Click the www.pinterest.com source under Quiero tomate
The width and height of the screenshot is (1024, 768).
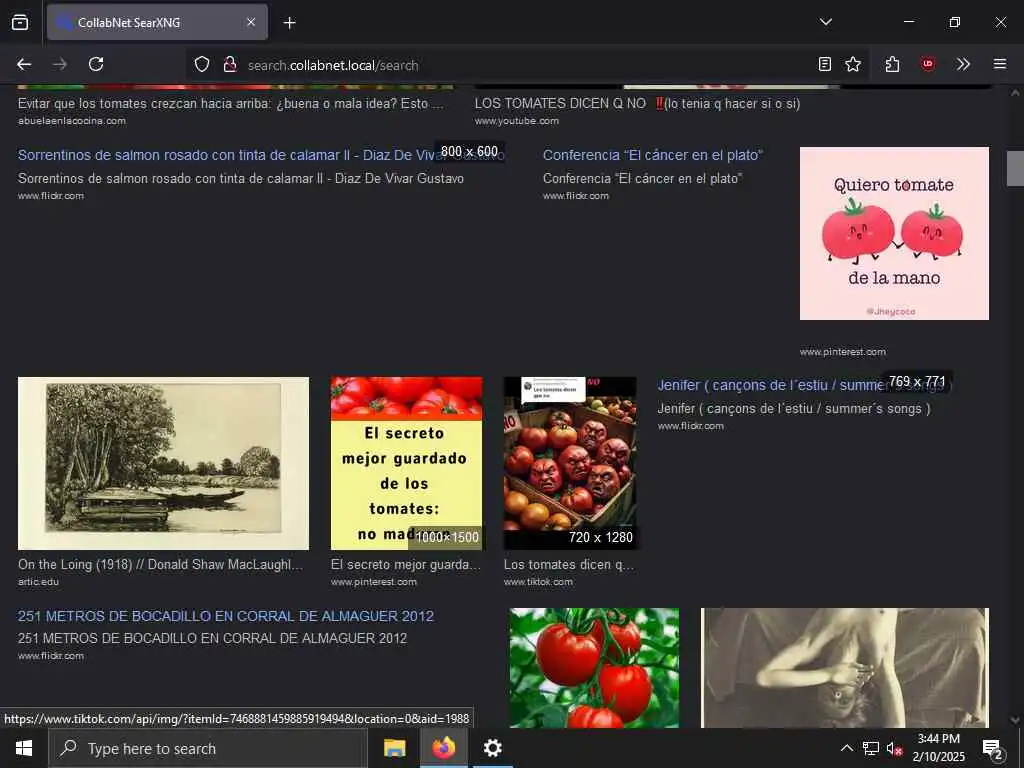click(842, 352)
